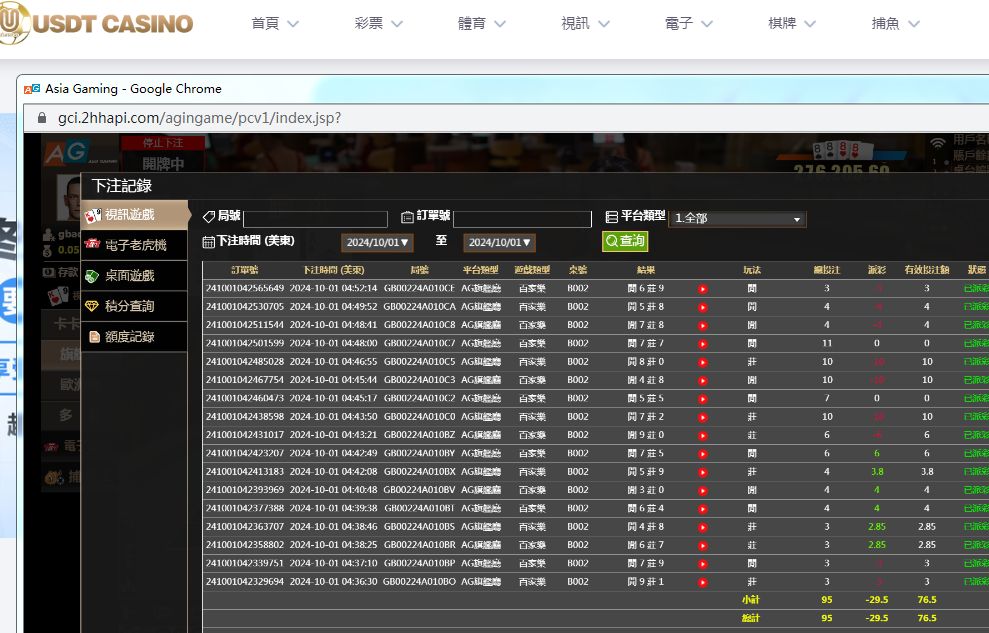The width and height of the screenshot is (989, 633).
Task: Open the 平台類型 dropdown showing 1.全部
Action: (x=737, y=219)
